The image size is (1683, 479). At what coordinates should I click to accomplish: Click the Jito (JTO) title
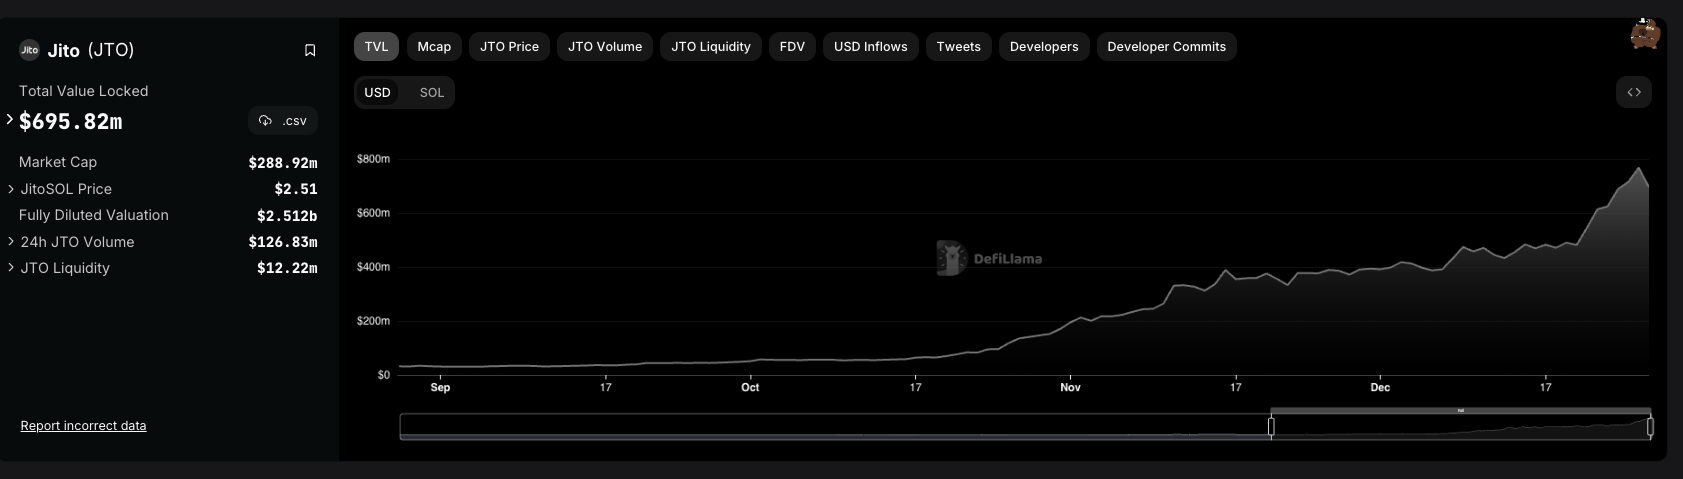tap(91, 50)
